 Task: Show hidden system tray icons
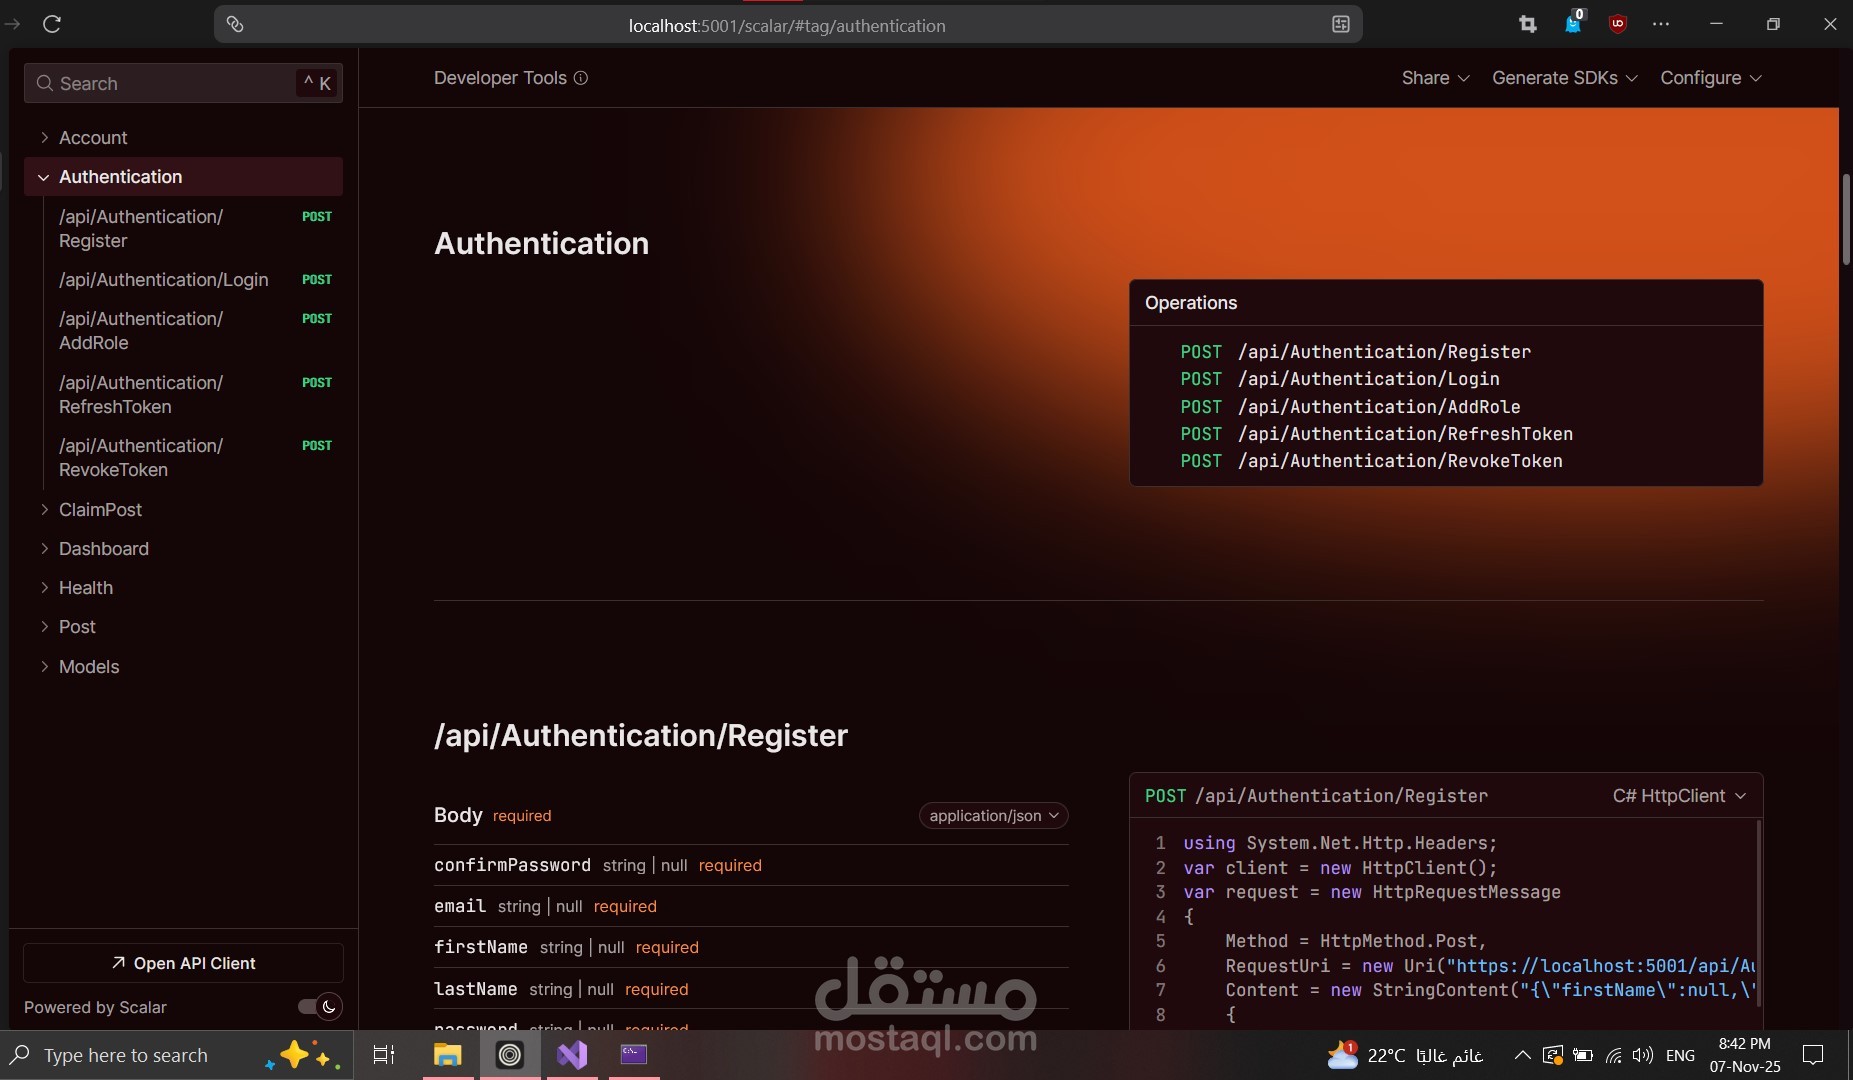point(1522,1055)
